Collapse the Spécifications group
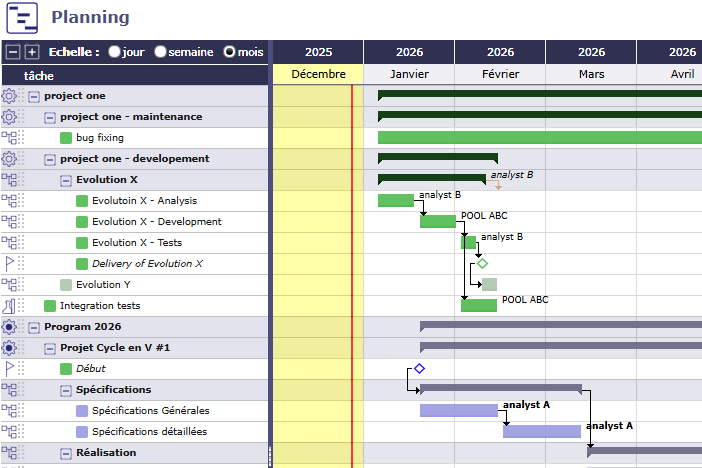Viewport: 702px width, 468px height. click(66, 390)
